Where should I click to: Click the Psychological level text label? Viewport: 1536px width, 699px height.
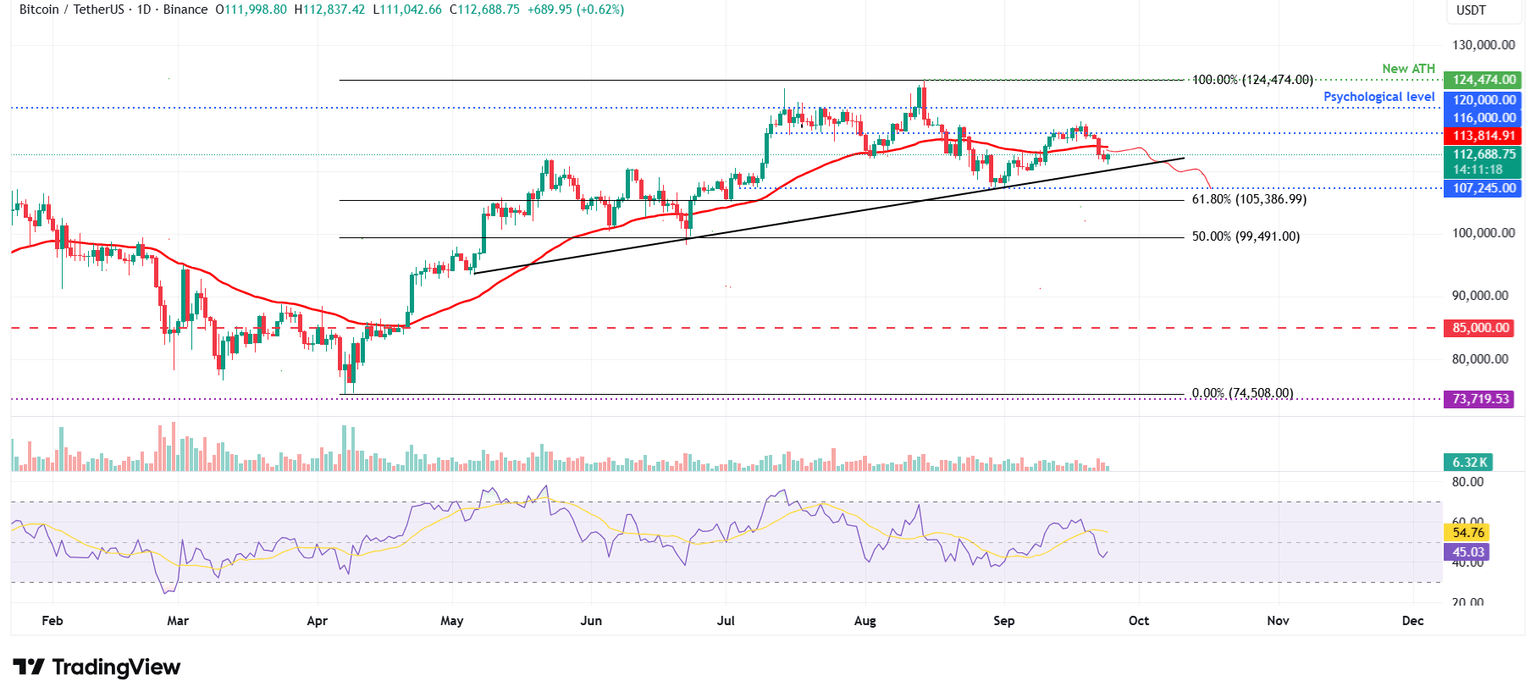click(1379, 96)
